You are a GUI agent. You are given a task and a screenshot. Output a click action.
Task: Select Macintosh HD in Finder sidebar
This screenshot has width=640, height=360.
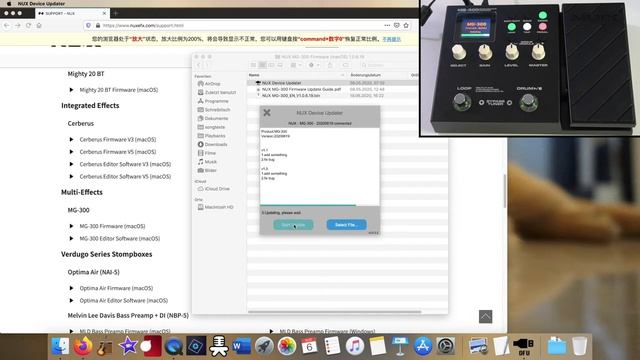coord(216,207)
